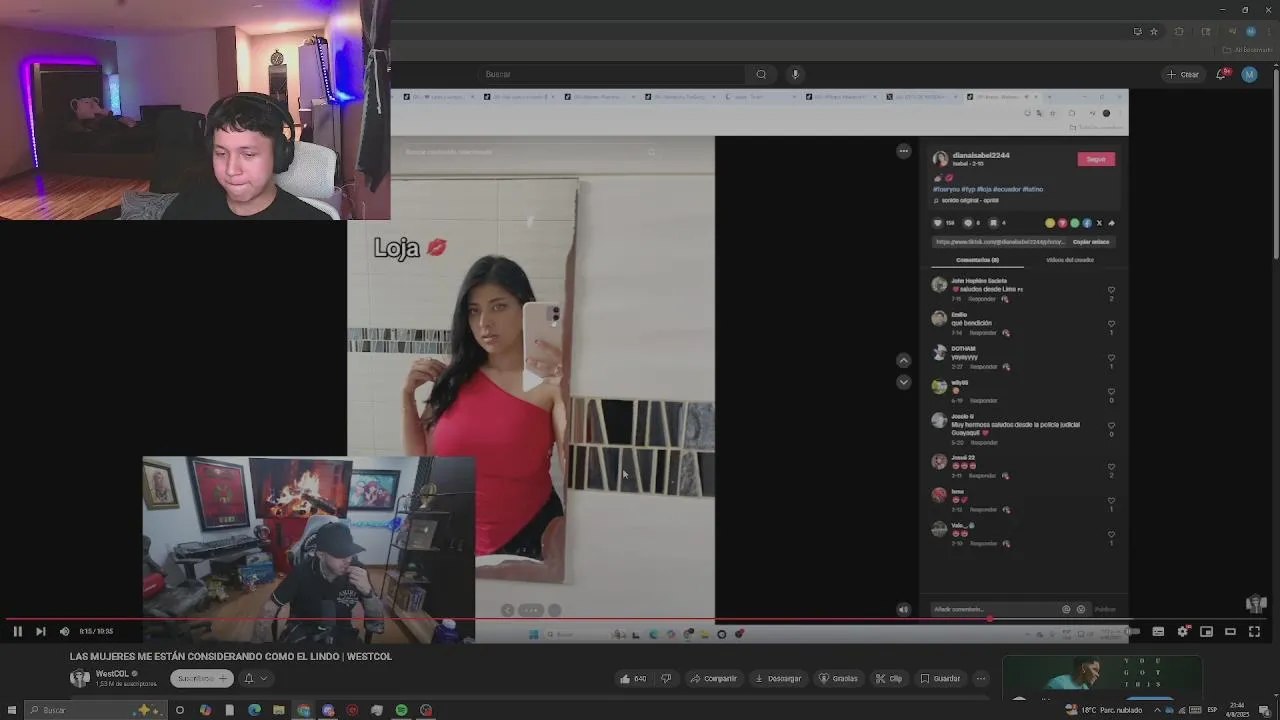Open share arrow for more options
The image size is (1280, 720).
click(1111, 223)
